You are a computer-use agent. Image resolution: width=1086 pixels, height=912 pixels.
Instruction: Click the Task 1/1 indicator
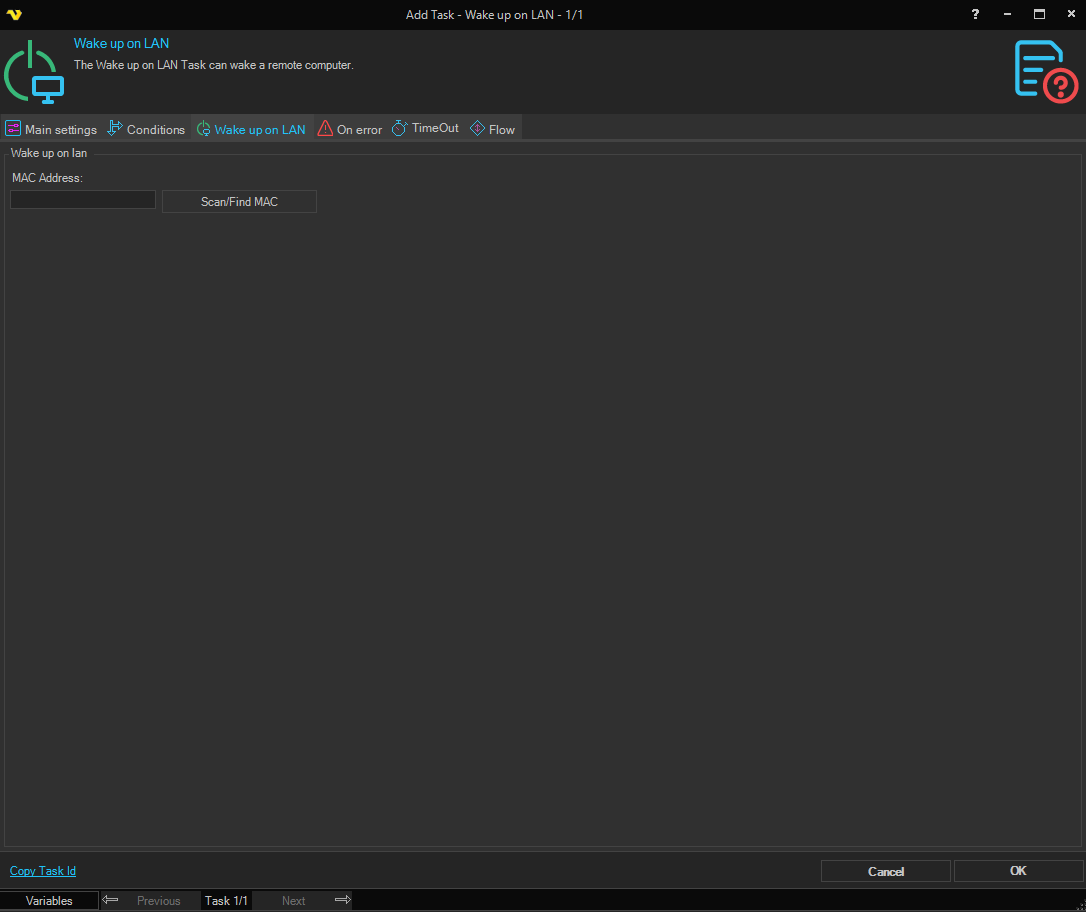pos(226,901)
